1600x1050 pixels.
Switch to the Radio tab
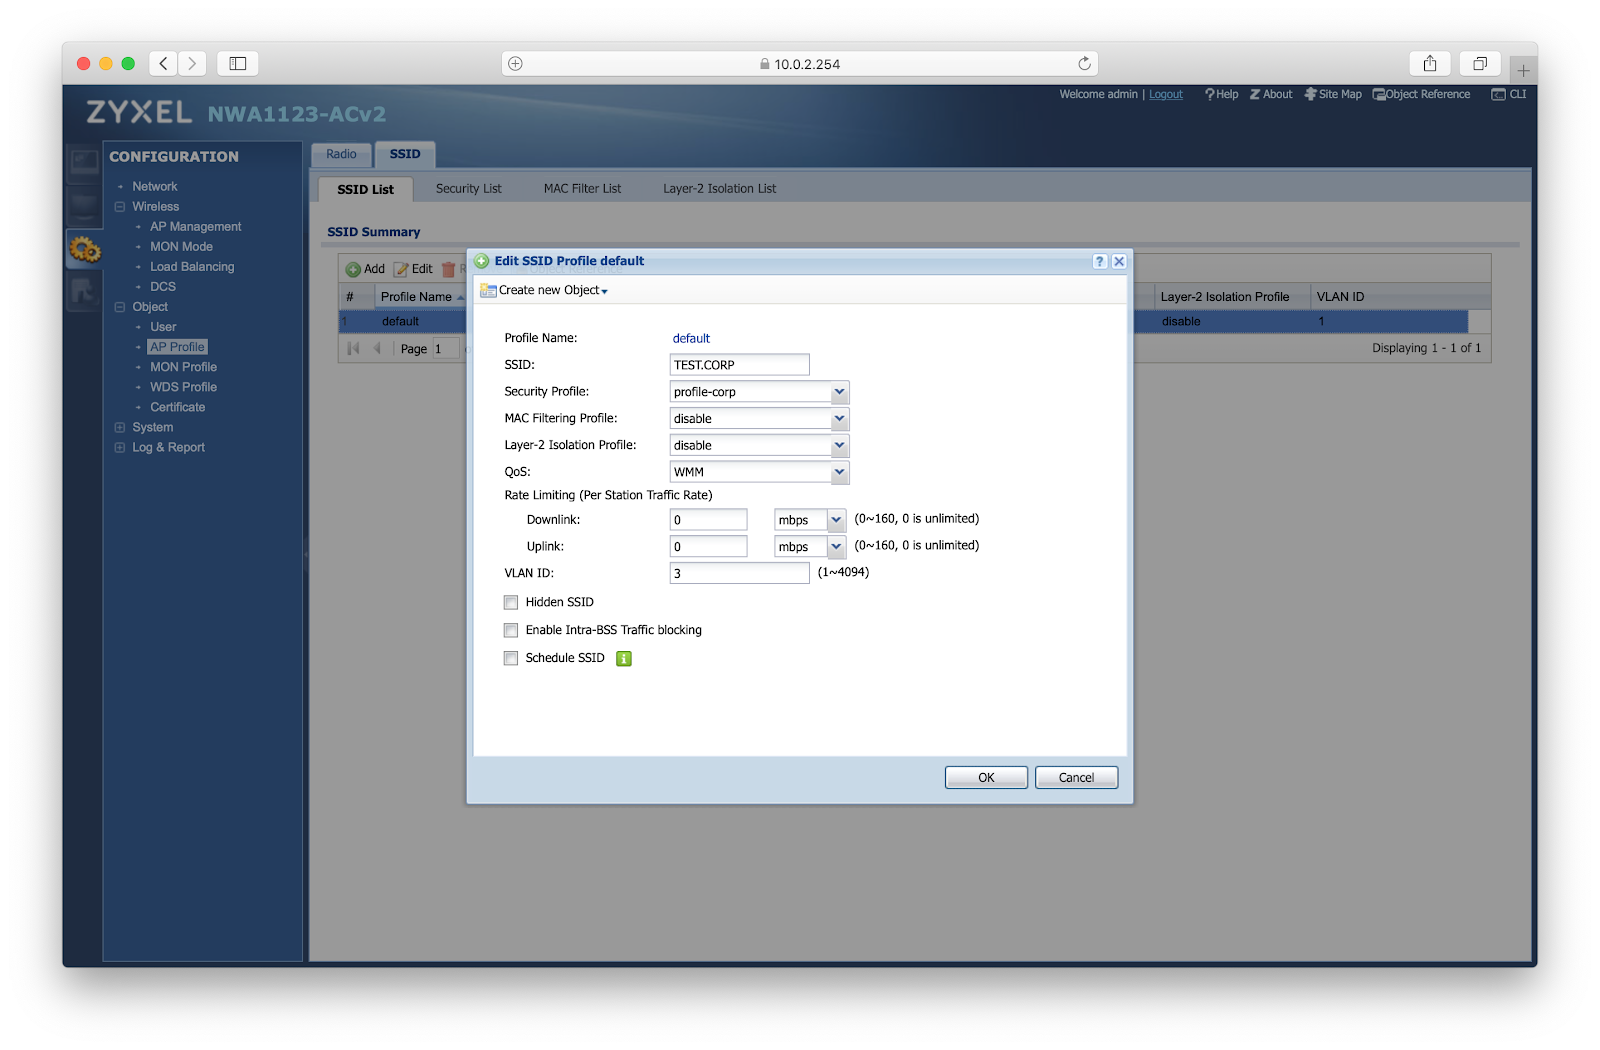[341, 154]
